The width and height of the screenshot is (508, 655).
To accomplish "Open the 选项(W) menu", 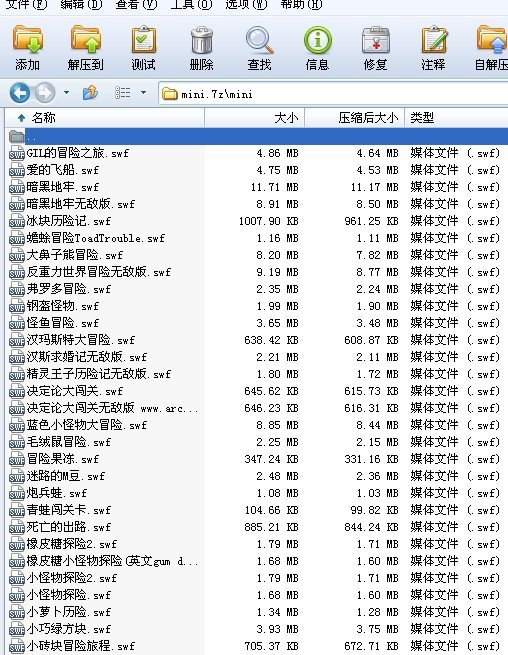I will [246, 5].
